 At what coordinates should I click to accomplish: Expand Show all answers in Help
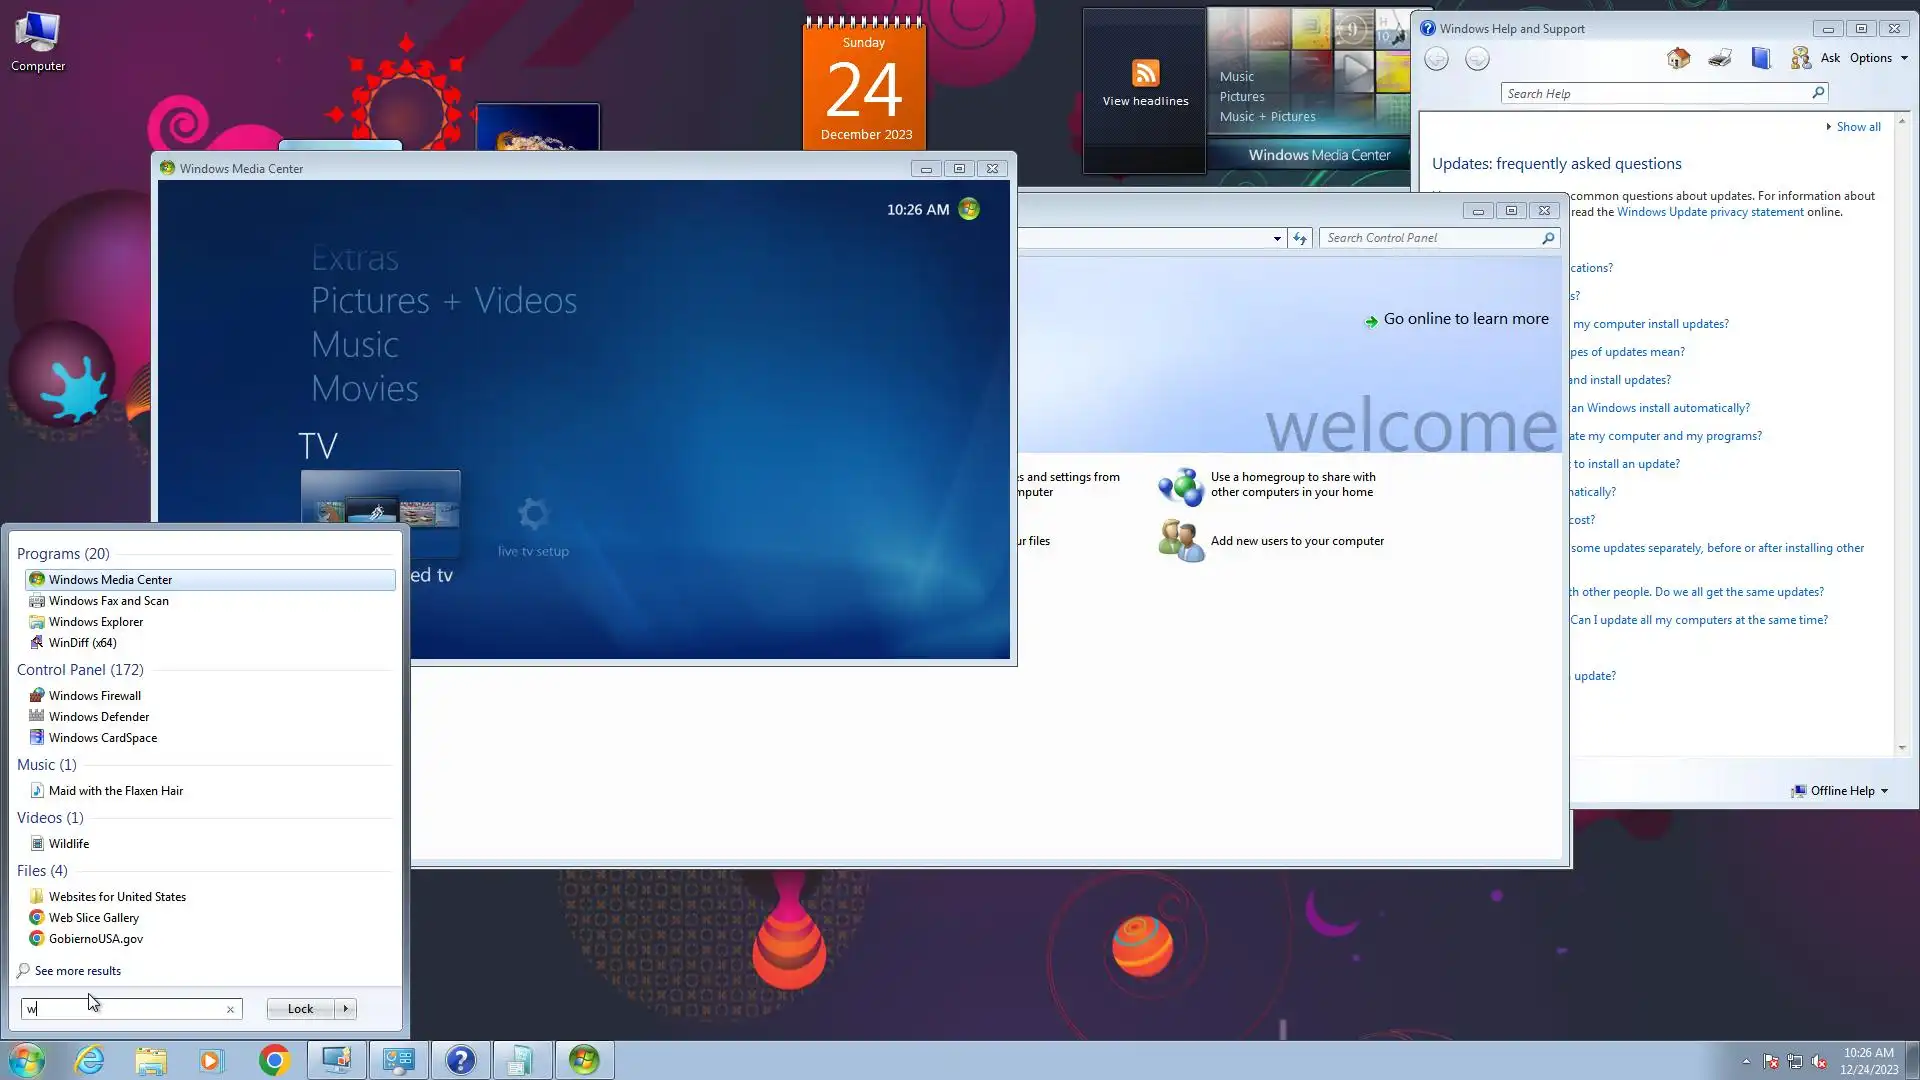tap(1857, 127)
